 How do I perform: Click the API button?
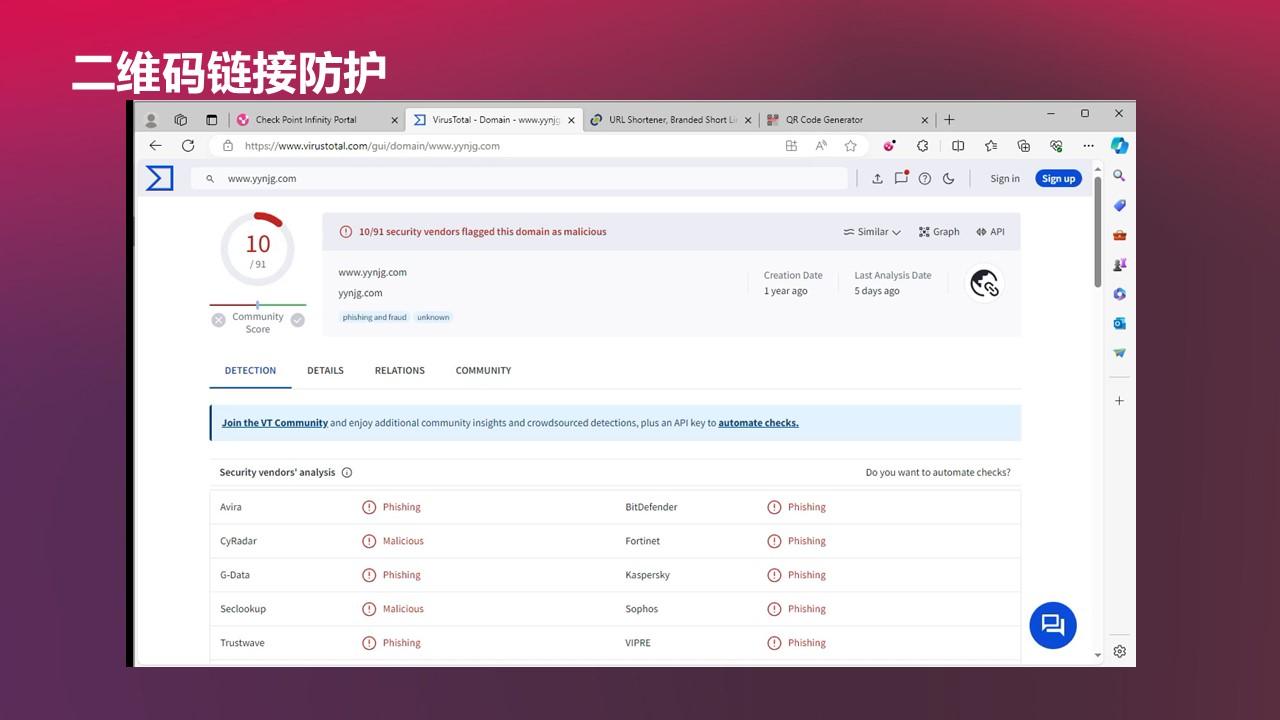click(x=990, y=232)
